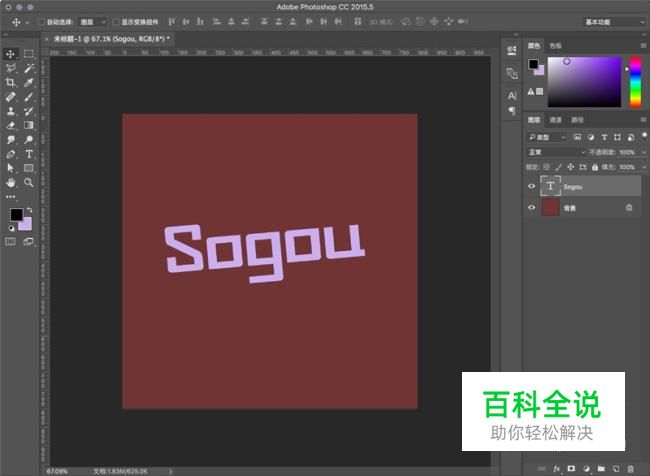This screenshot has height=476, width=650.
Task: Open the Character panel from the dock
Action: [512, 96]
